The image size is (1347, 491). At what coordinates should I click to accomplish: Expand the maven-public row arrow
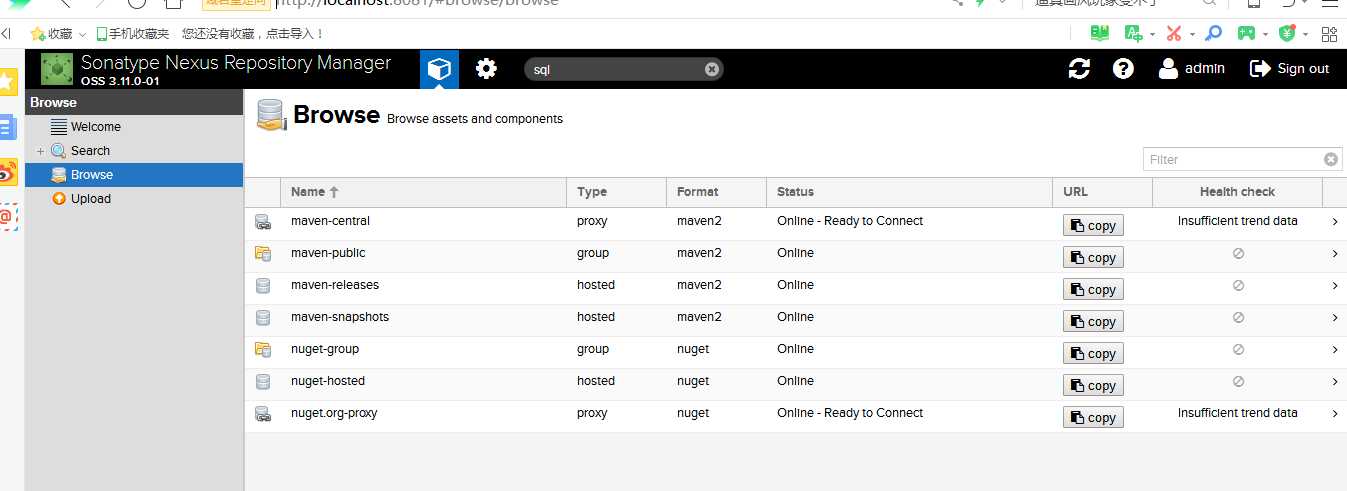[1335, 254]
